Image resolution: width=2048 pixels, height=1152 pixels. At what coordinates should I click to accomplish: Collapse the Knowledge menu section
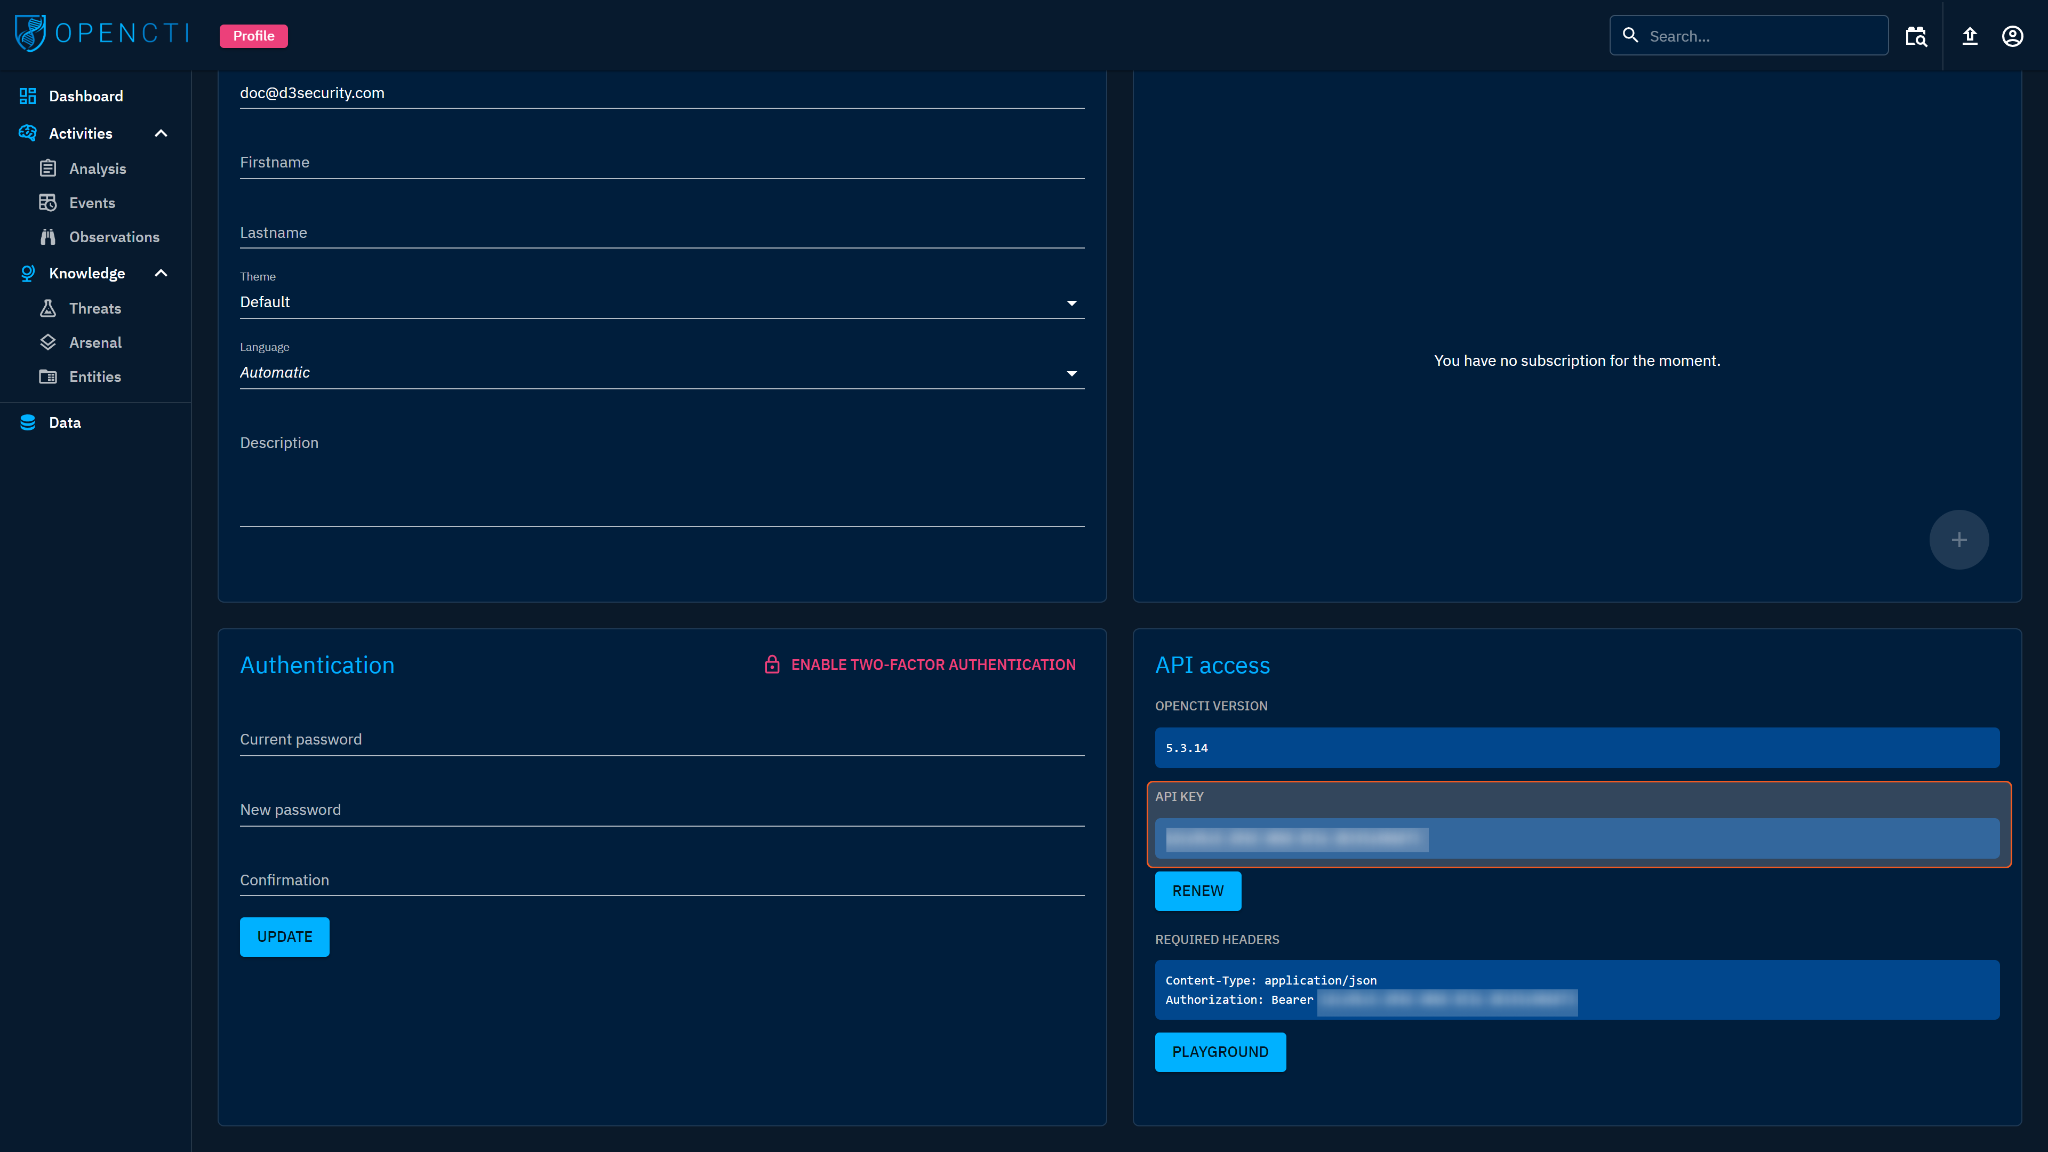click(x=161, y=274)
